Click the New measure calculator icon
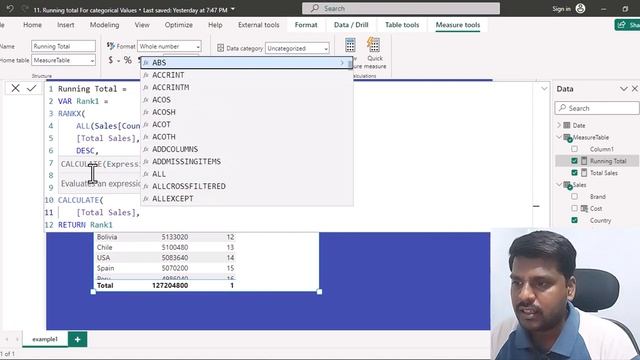 350,45
